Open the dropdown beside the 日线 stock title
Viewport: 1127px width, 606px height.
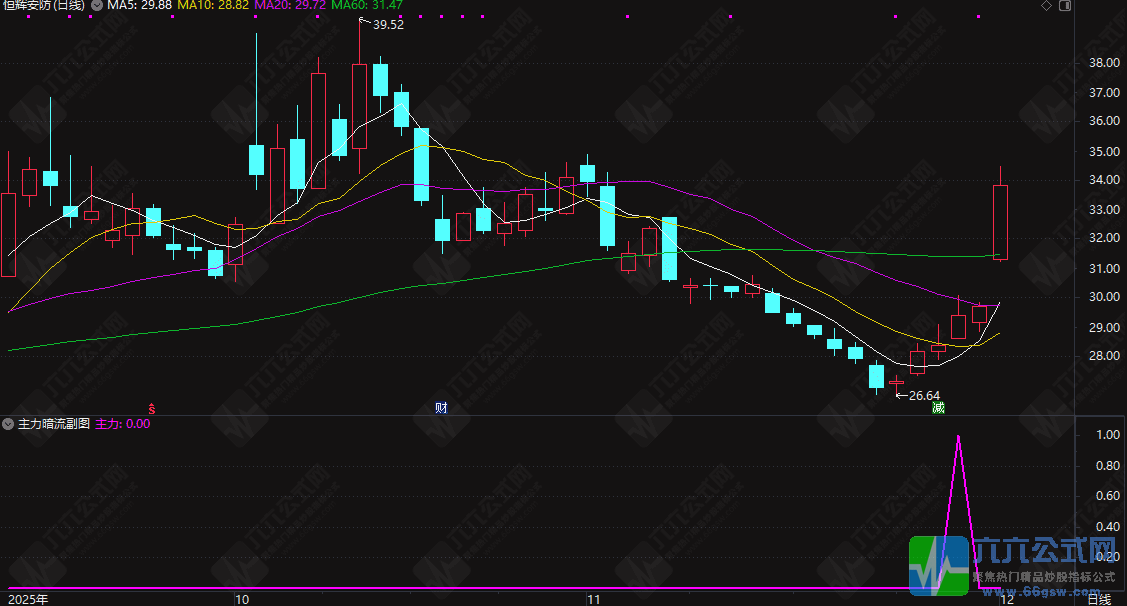(x=96, y=5)
